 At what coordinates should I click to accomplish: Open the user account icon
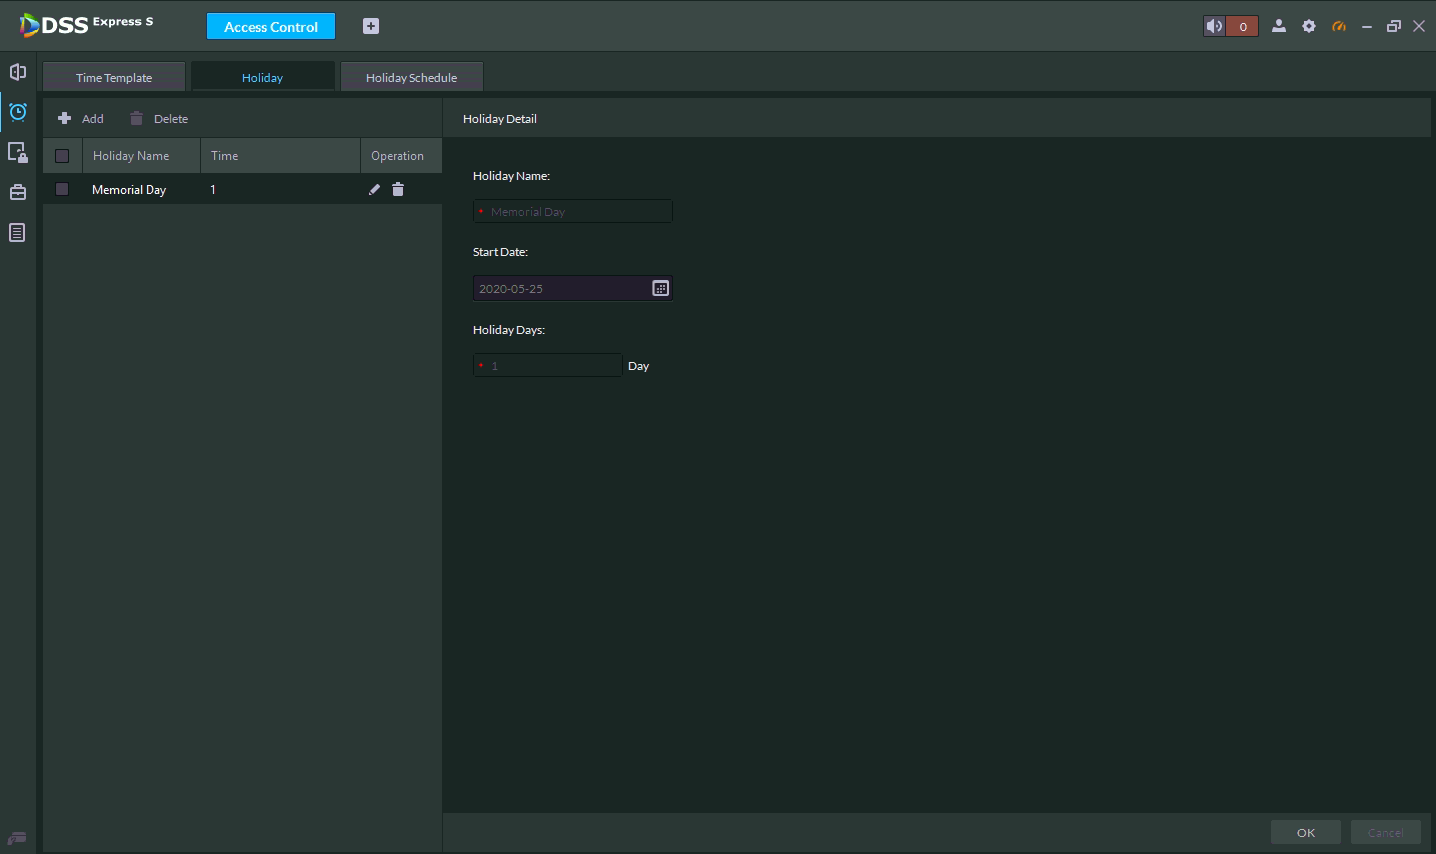(1278, 26)
